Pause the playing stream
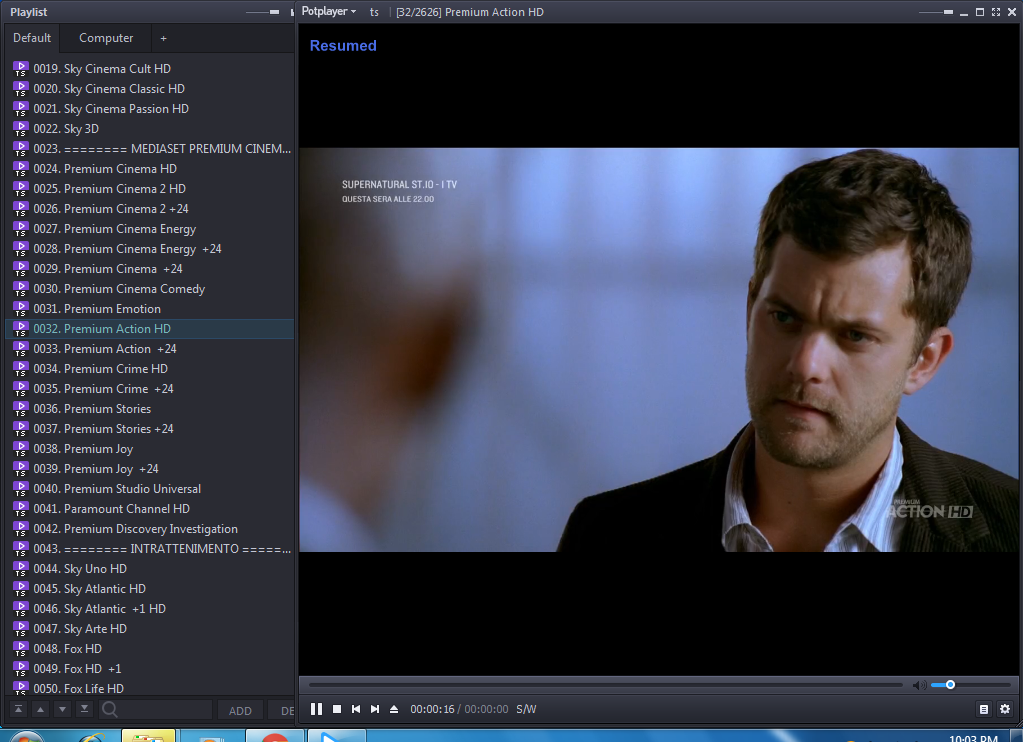 pyautogui.click(x=316, y=709)
